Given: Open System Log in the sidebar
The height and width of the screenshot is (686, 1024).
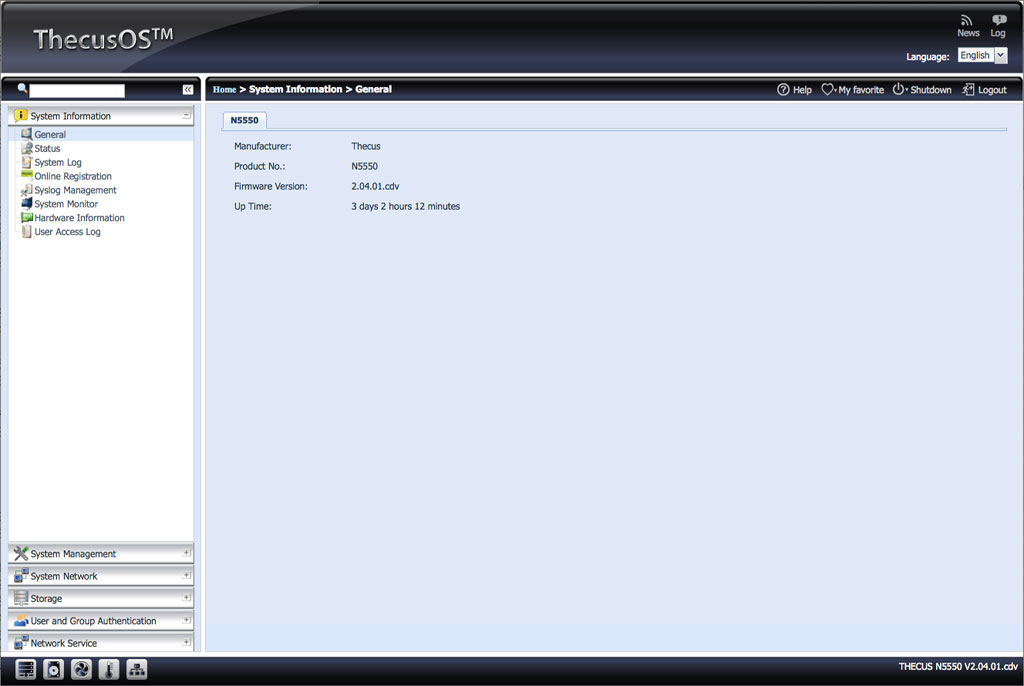Looking at the screenshot, I should pos(57,162).
